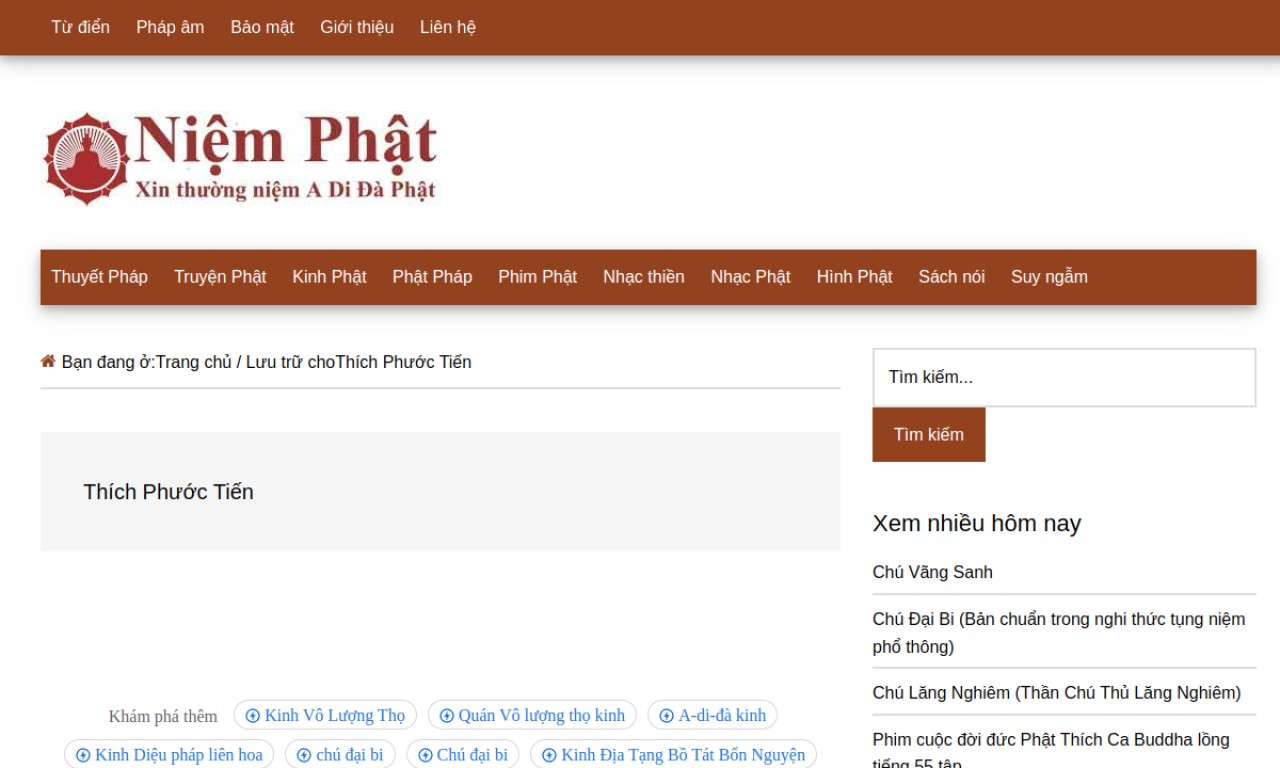Screen dimensions: 1280x768
Task: Open the Chú Vãng Sanh article
Action: 933,572
